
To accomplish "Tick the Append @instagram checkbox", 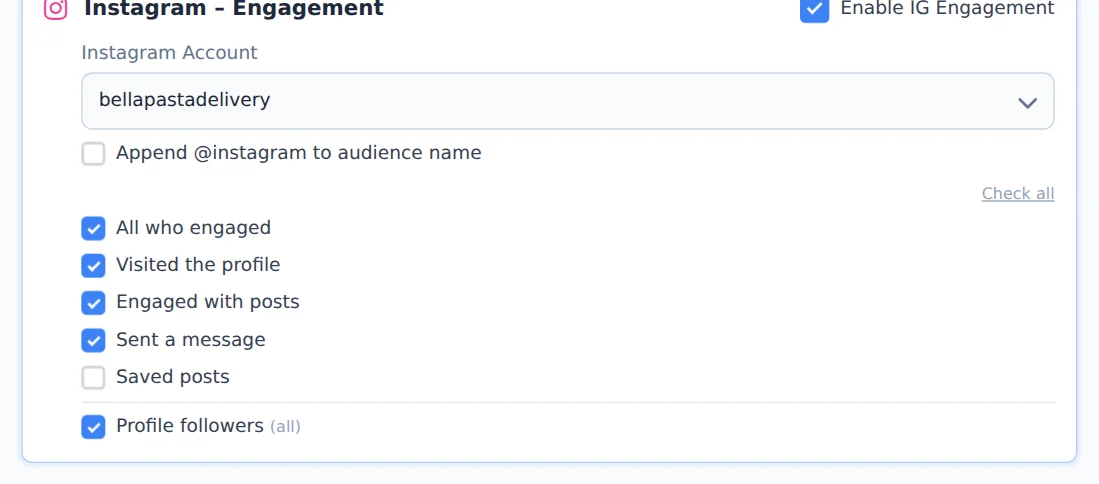I will click(93, 153).
